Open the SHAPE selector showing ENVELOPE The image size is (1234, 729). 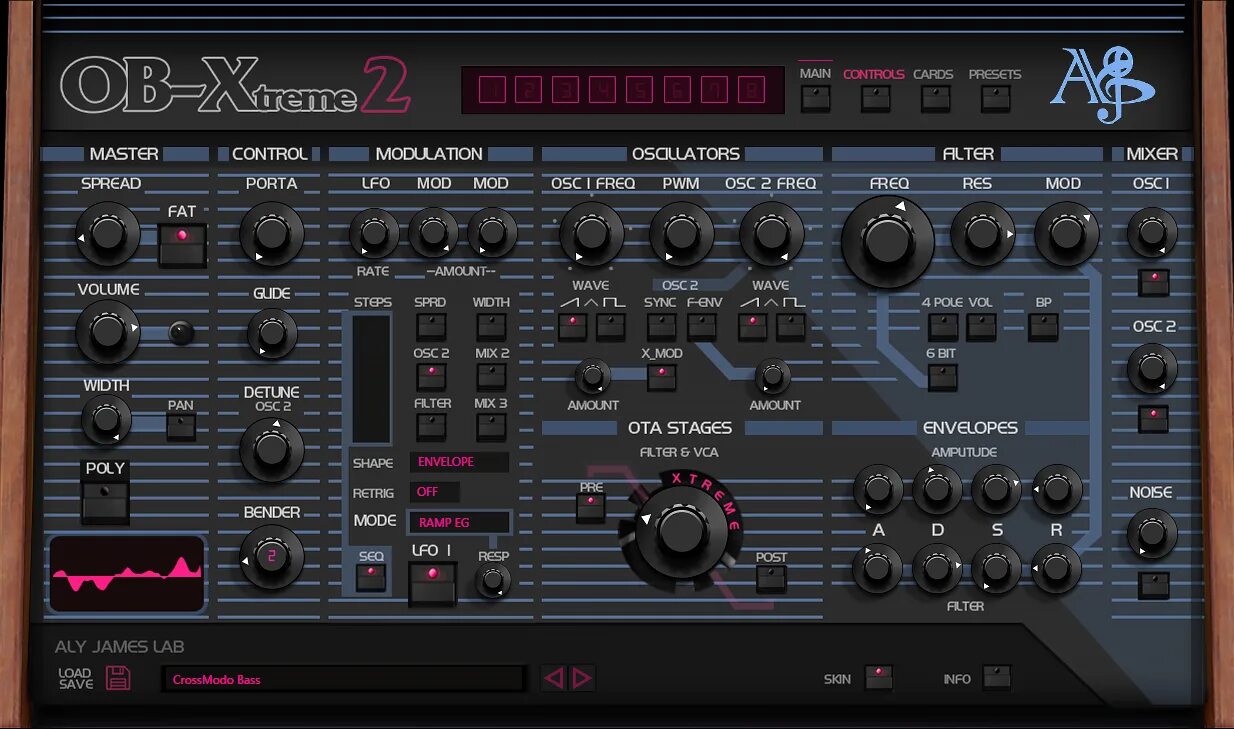459,462
